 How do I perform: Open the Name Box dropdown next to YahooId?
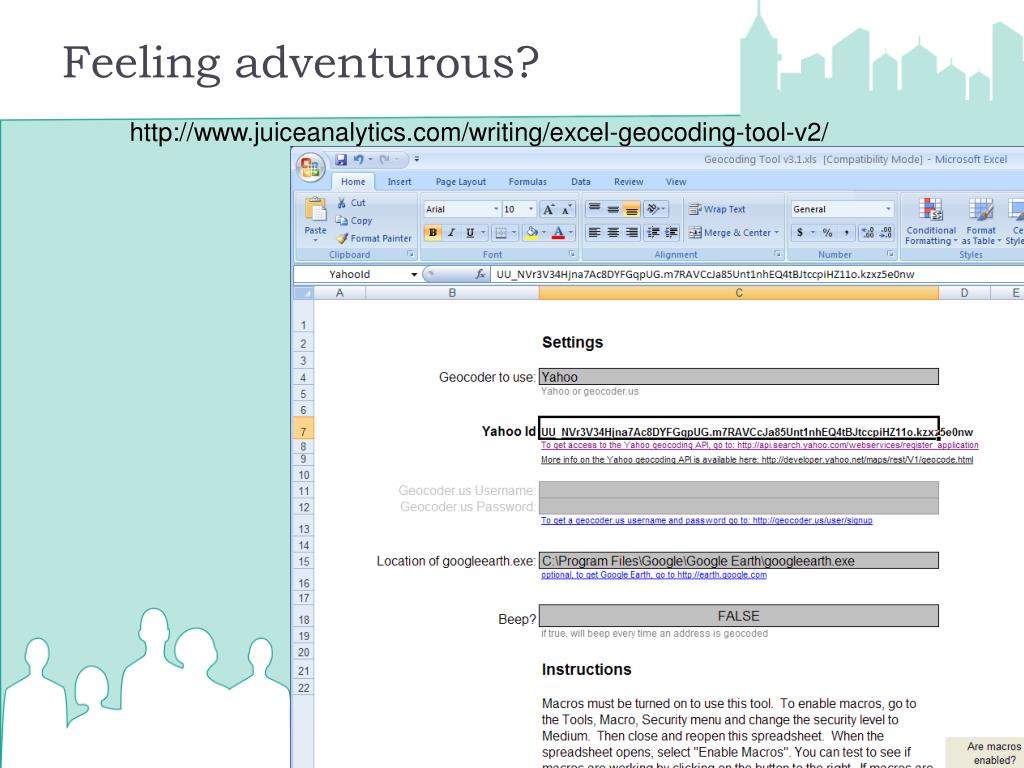tap(413, 274)
